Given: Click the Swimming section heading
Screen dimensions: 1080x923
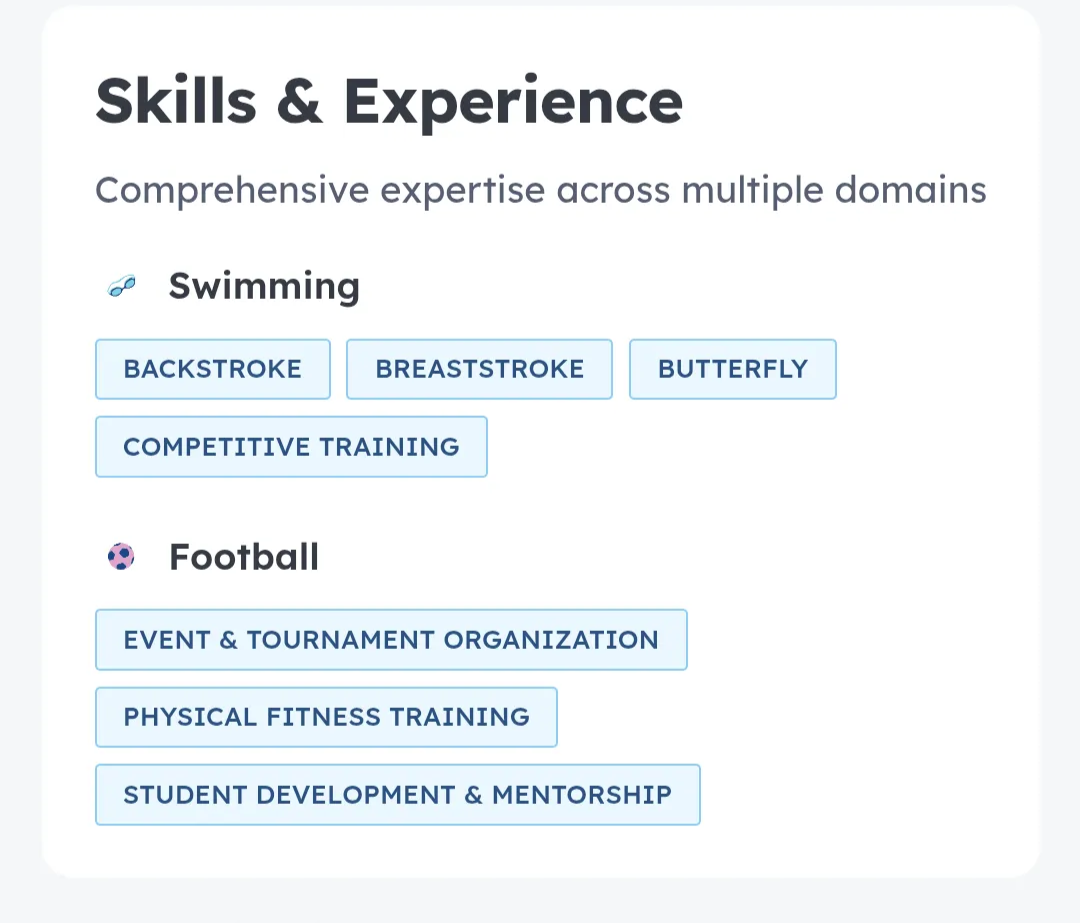Looking at the screenshot, I should tap(264, 286).
